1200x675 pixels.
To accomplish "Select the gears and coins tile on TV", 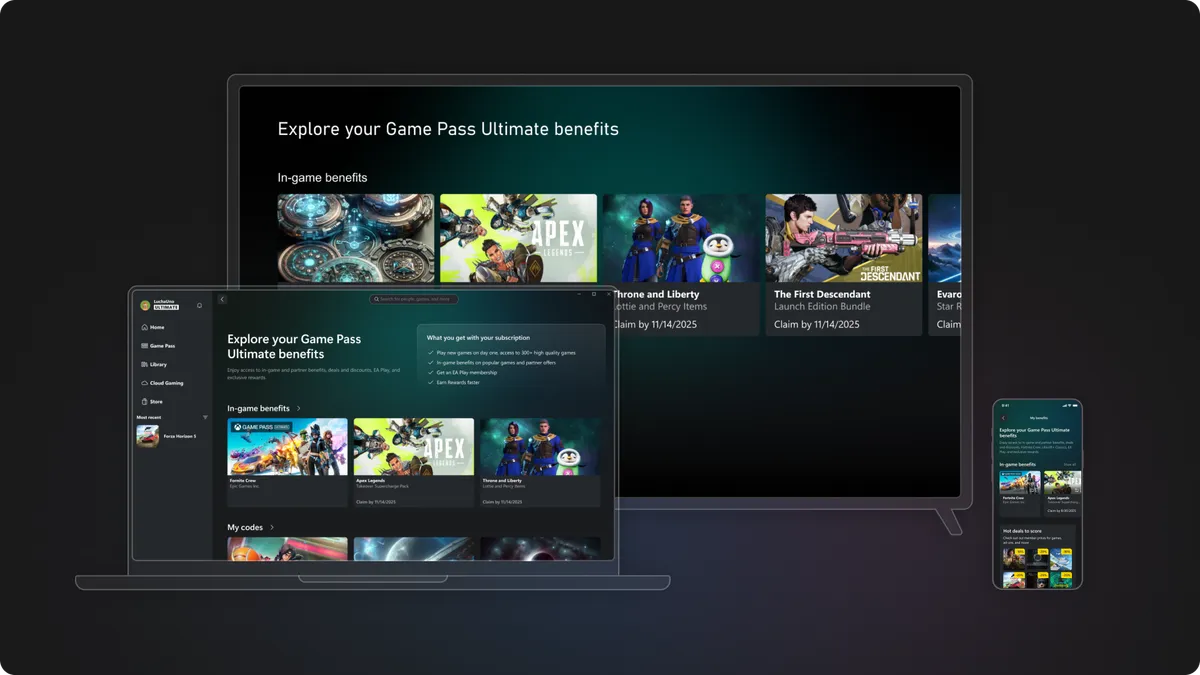I will pyautogui.click(x=356, y=240).
